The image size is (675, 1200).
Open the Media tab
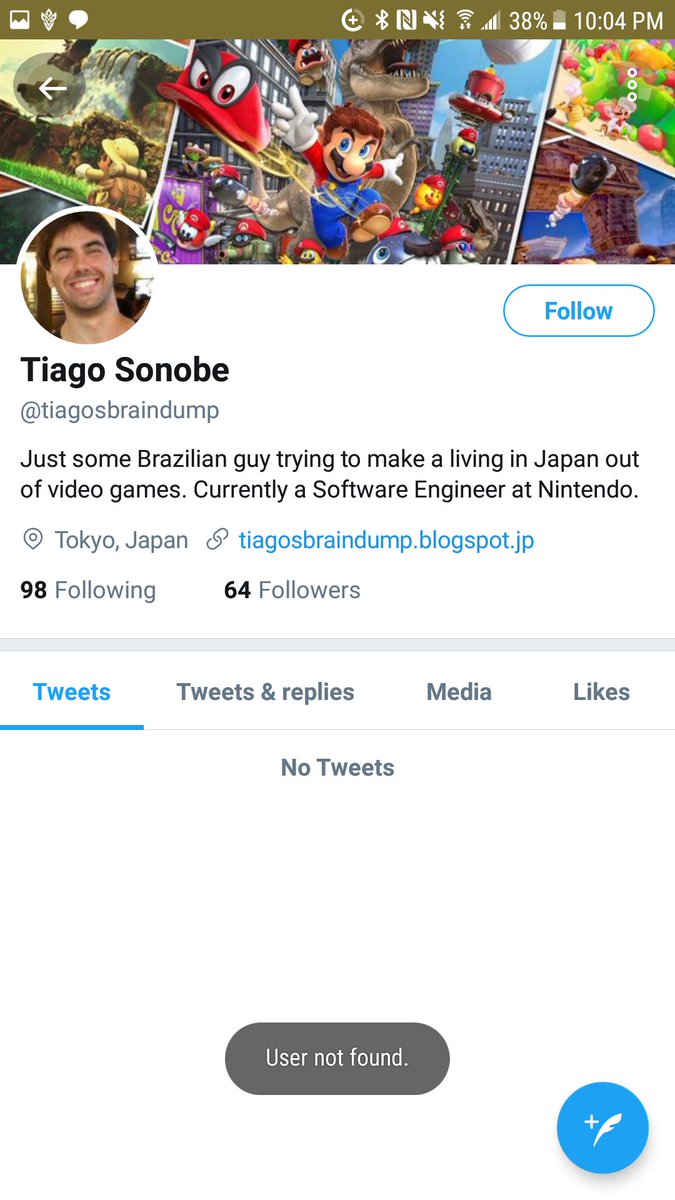click(459, 692)
